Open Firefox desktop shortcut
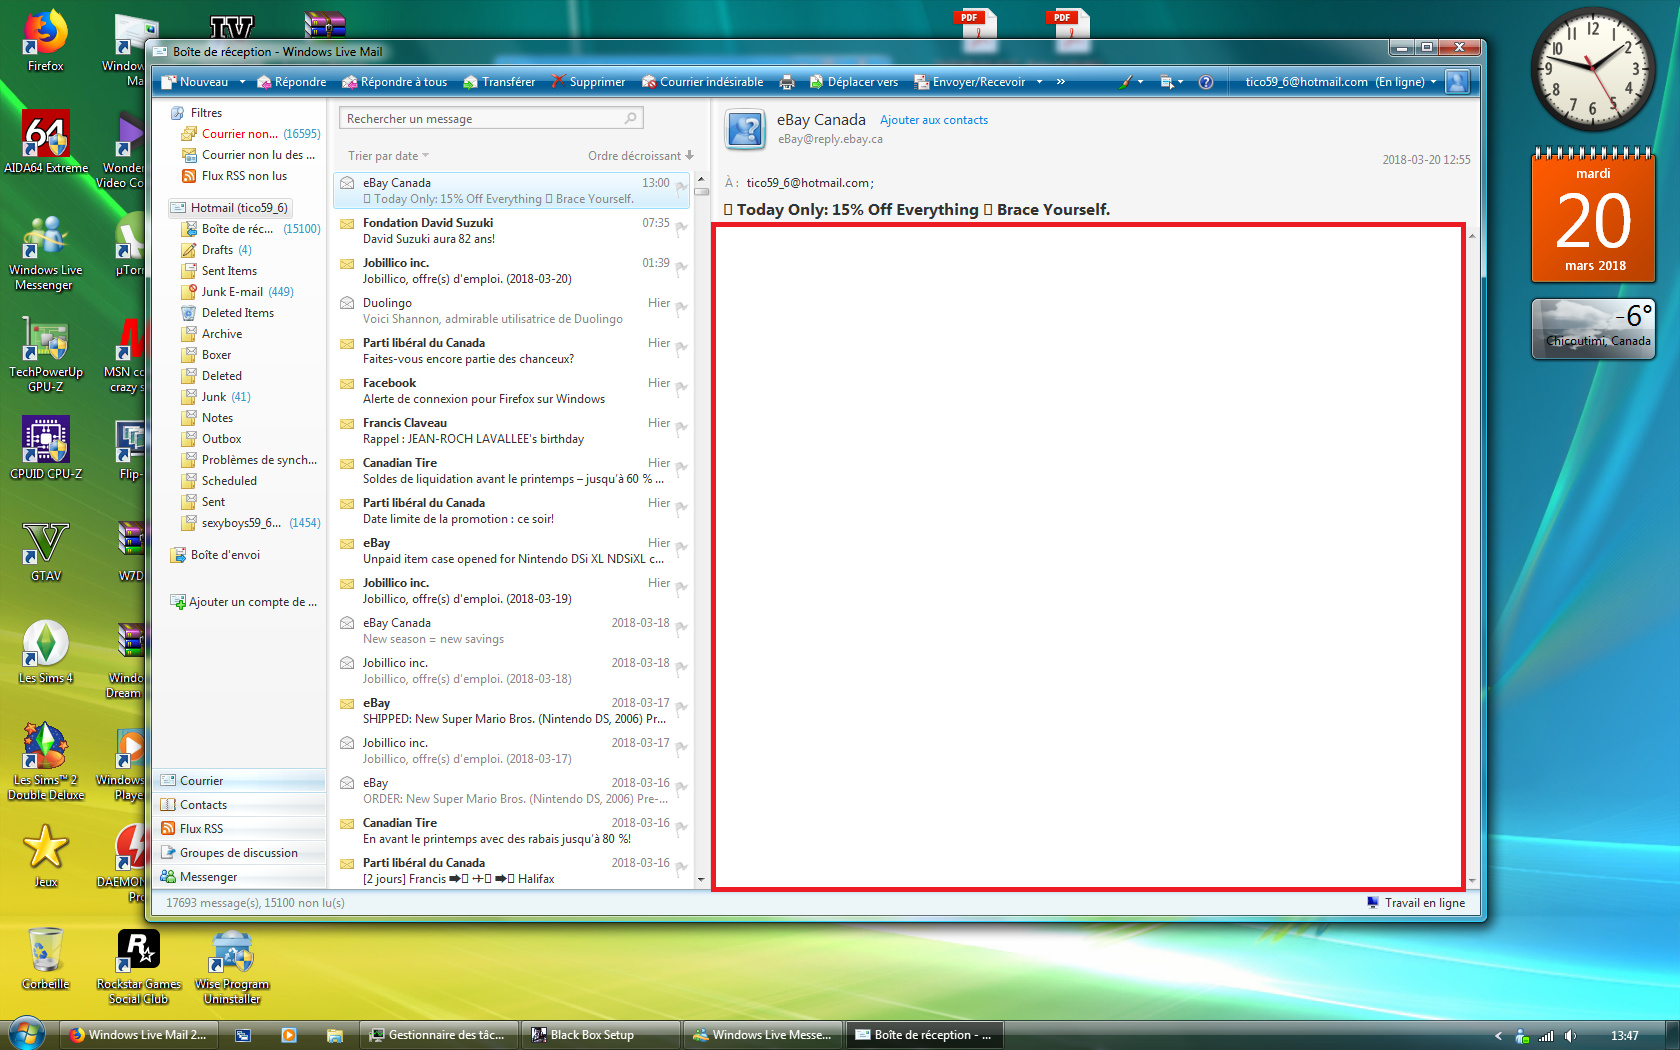Viewport: 1680px width, 1050px height. point(45,42)
